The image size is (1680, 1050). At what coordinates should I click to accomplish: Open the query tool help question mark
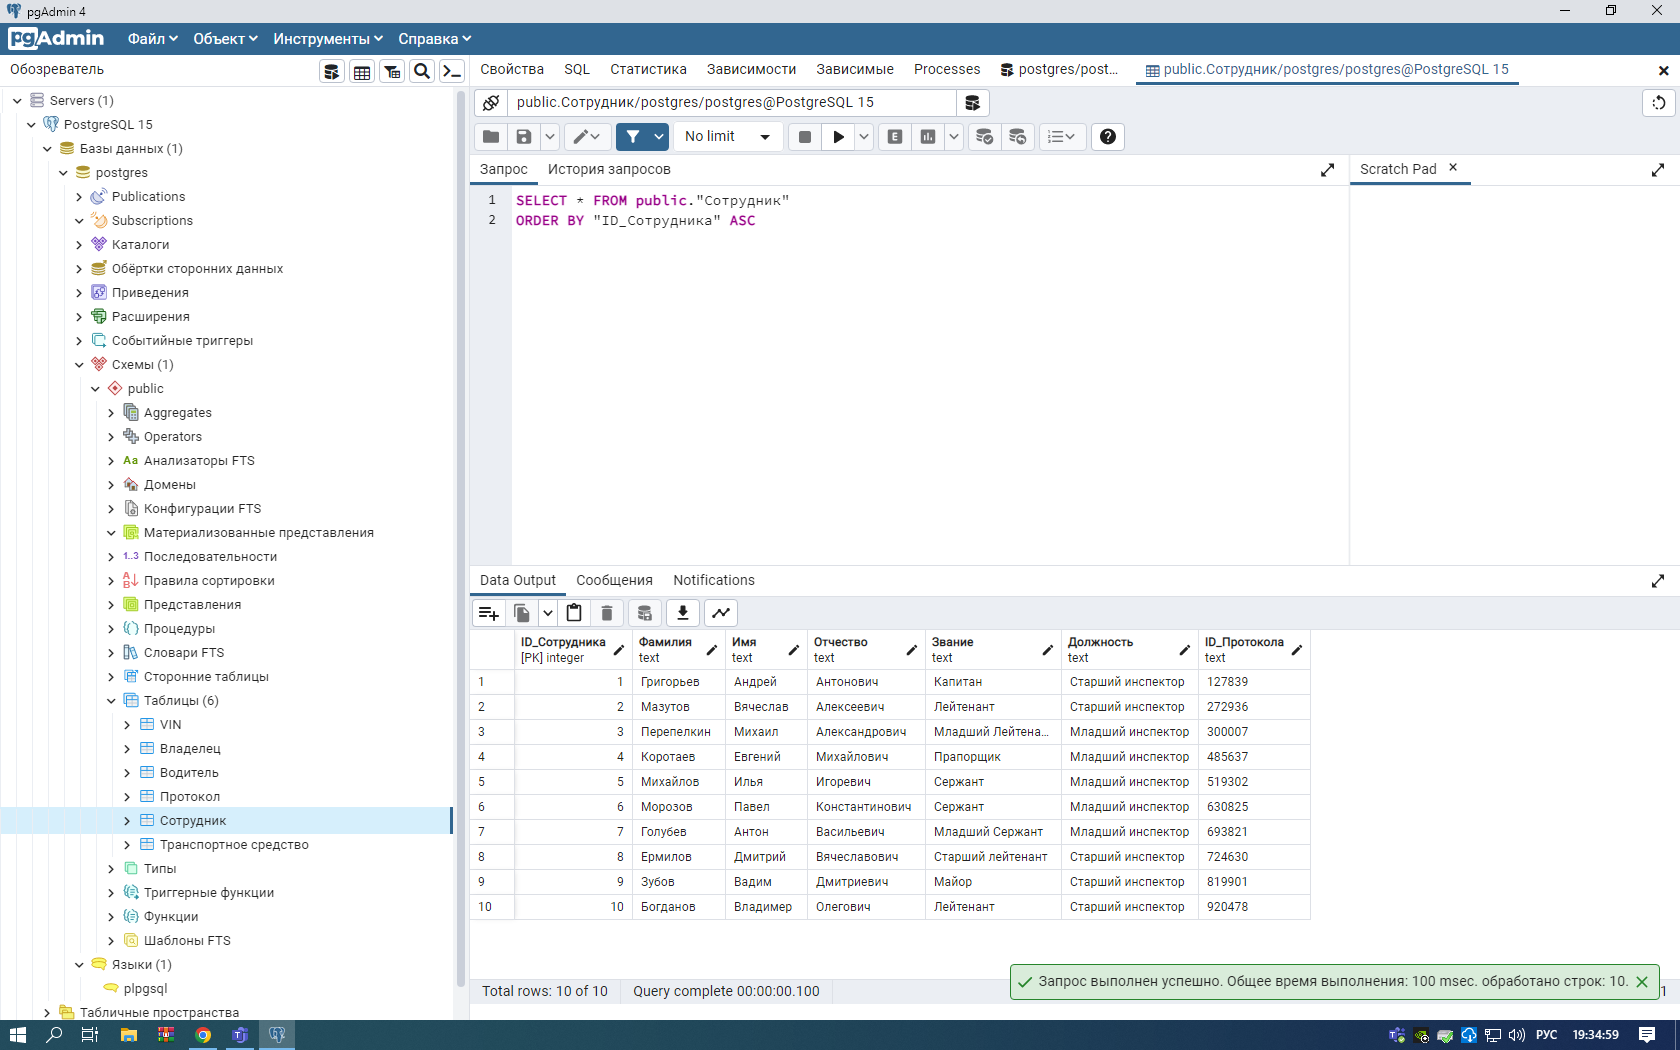1108,137
